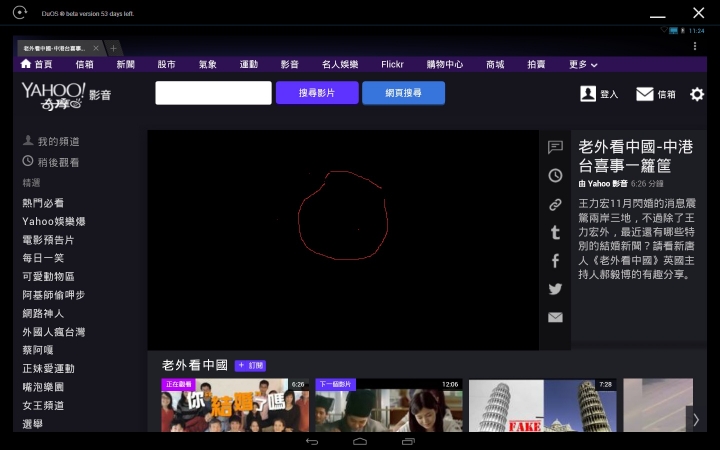Click the 搜尋影片 button
Viewport: 720px width, 450px height.
317,93
